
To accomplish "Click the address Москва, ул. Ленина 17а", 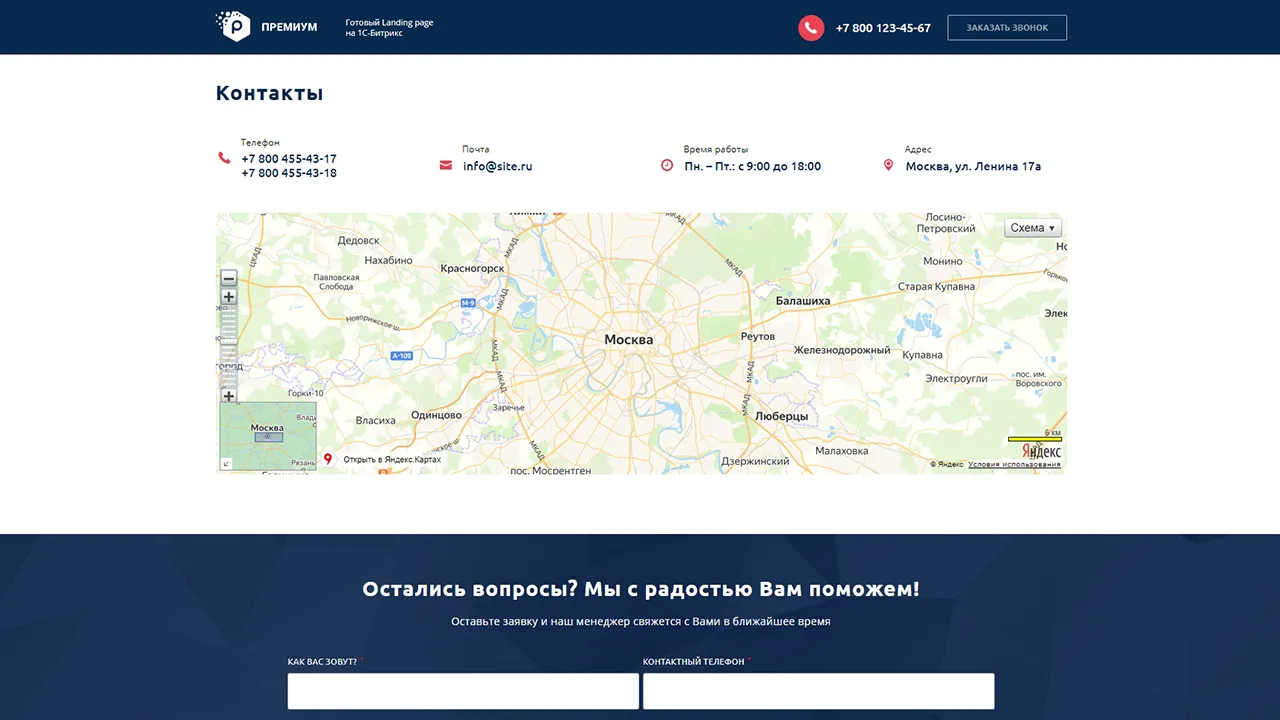I will [973, 166].
